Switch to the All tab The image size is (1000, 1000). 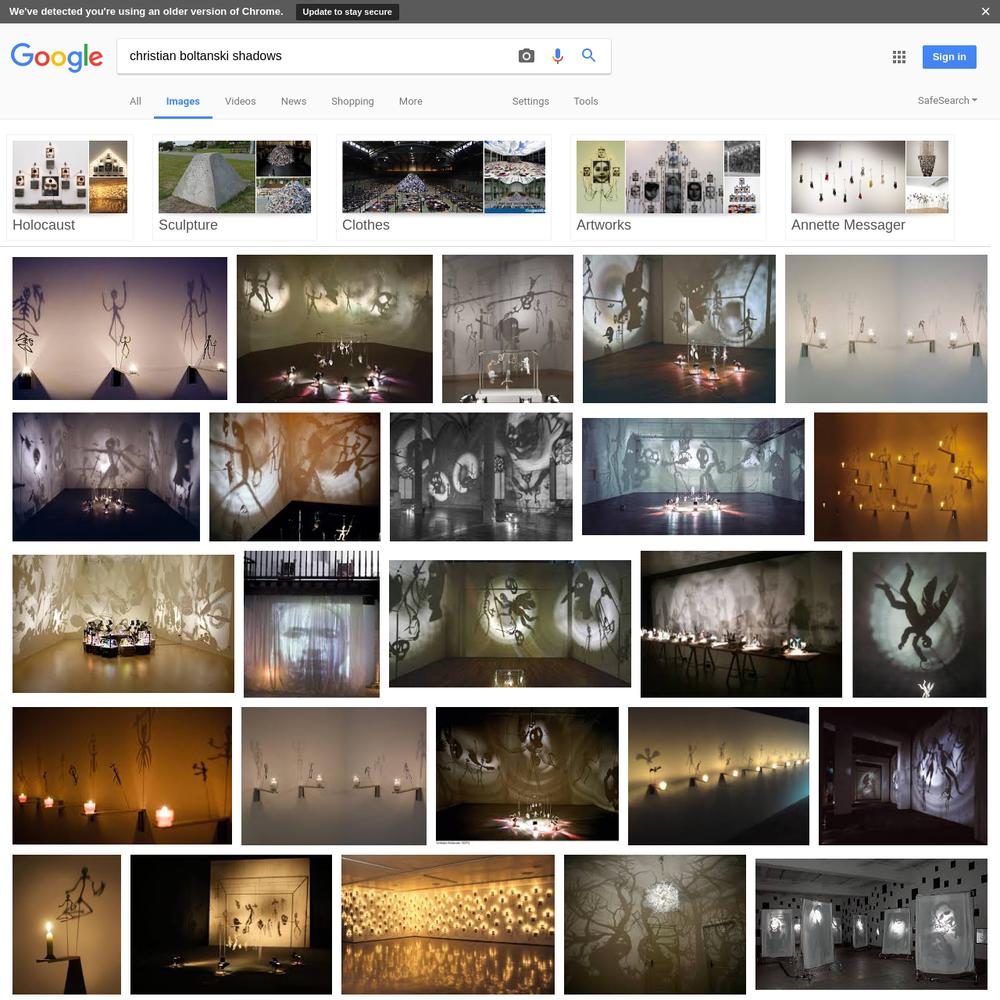point(135,101)
